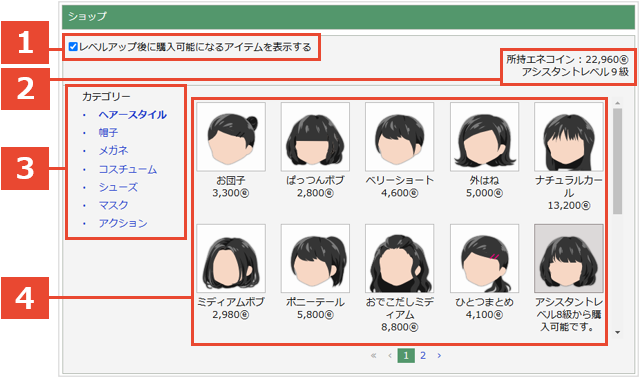Click the アシスタントレベル9級 level text
This screenshot has width=640, height=380.
tap(575, 72)
